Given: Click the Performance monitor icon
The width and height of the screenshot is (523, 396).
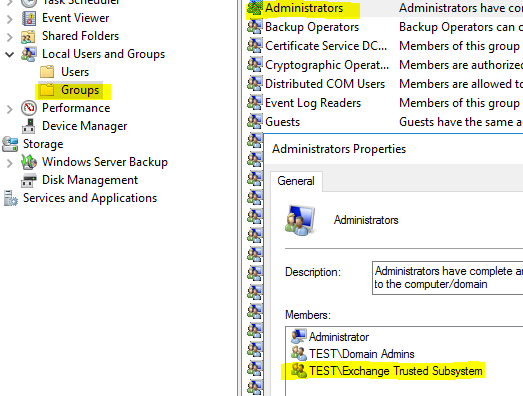Looking at the screenshot, I should 29,108.
